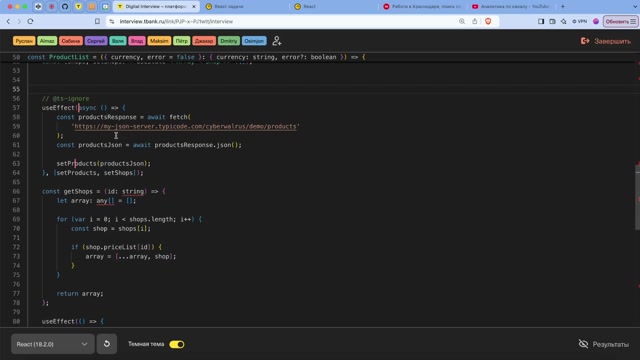Click 'let array: any[] = [];' on line 67

[x=96, y=200]
